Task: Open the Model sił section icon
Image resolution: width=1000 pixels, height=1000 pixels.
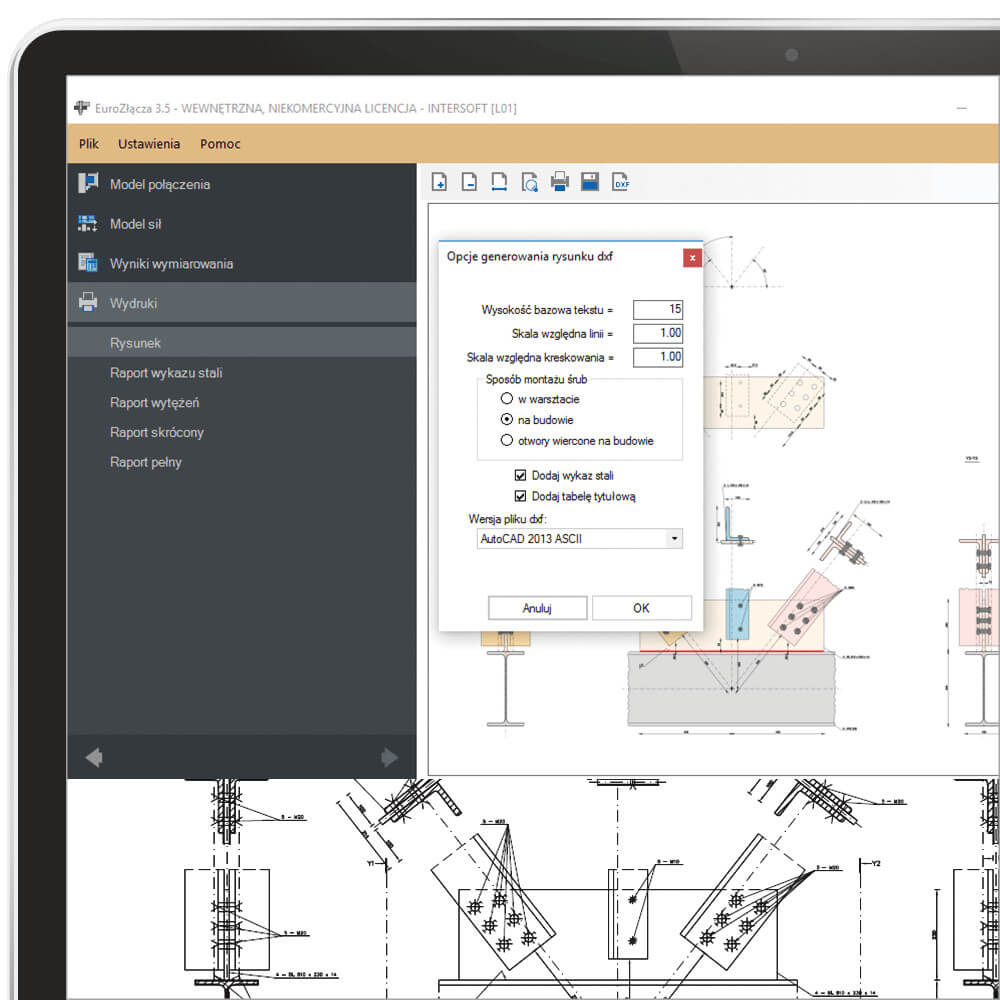Action: (87, 223)
